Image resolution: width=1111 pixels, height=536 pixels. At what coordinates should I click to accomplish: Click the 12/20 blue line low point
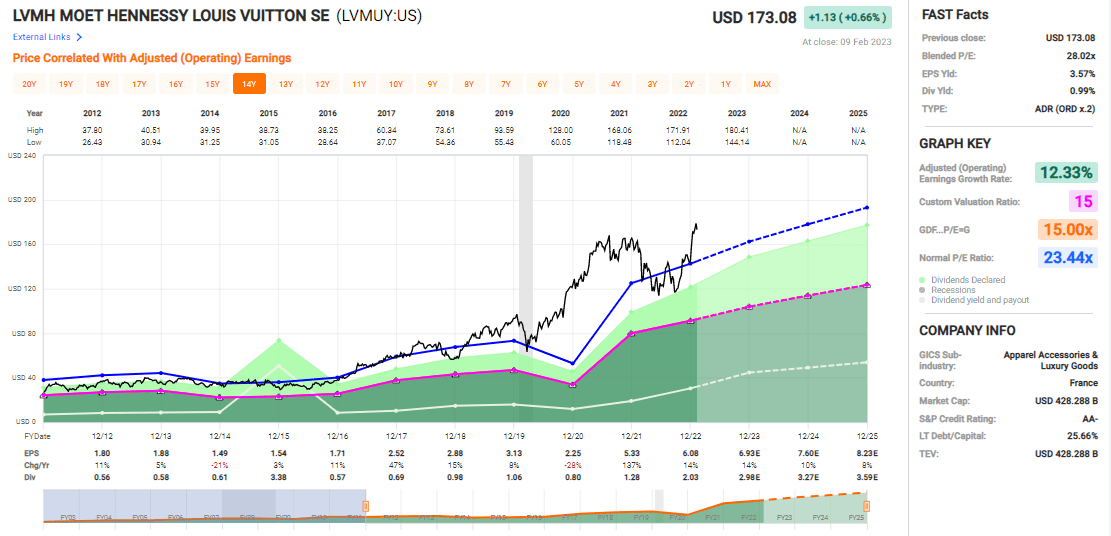click(x=573, y=363)
